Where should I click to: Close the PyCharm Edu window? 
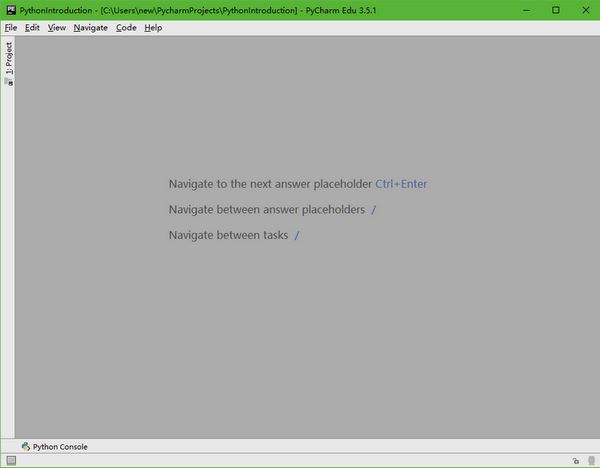click(x=585, y=10)
